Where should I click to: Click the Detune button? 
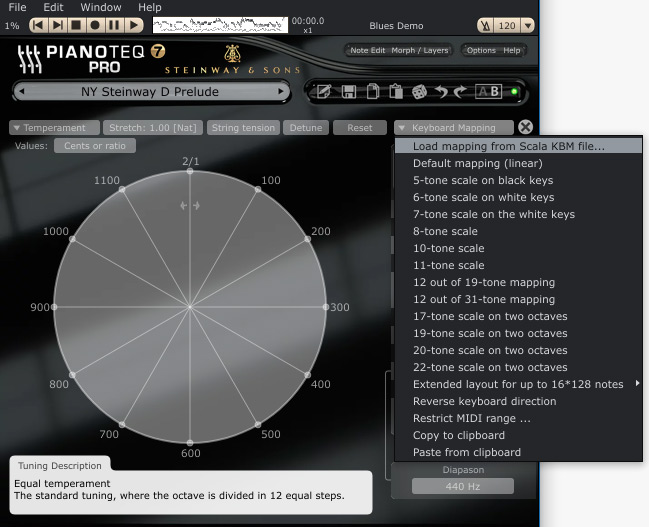[306, 128]
